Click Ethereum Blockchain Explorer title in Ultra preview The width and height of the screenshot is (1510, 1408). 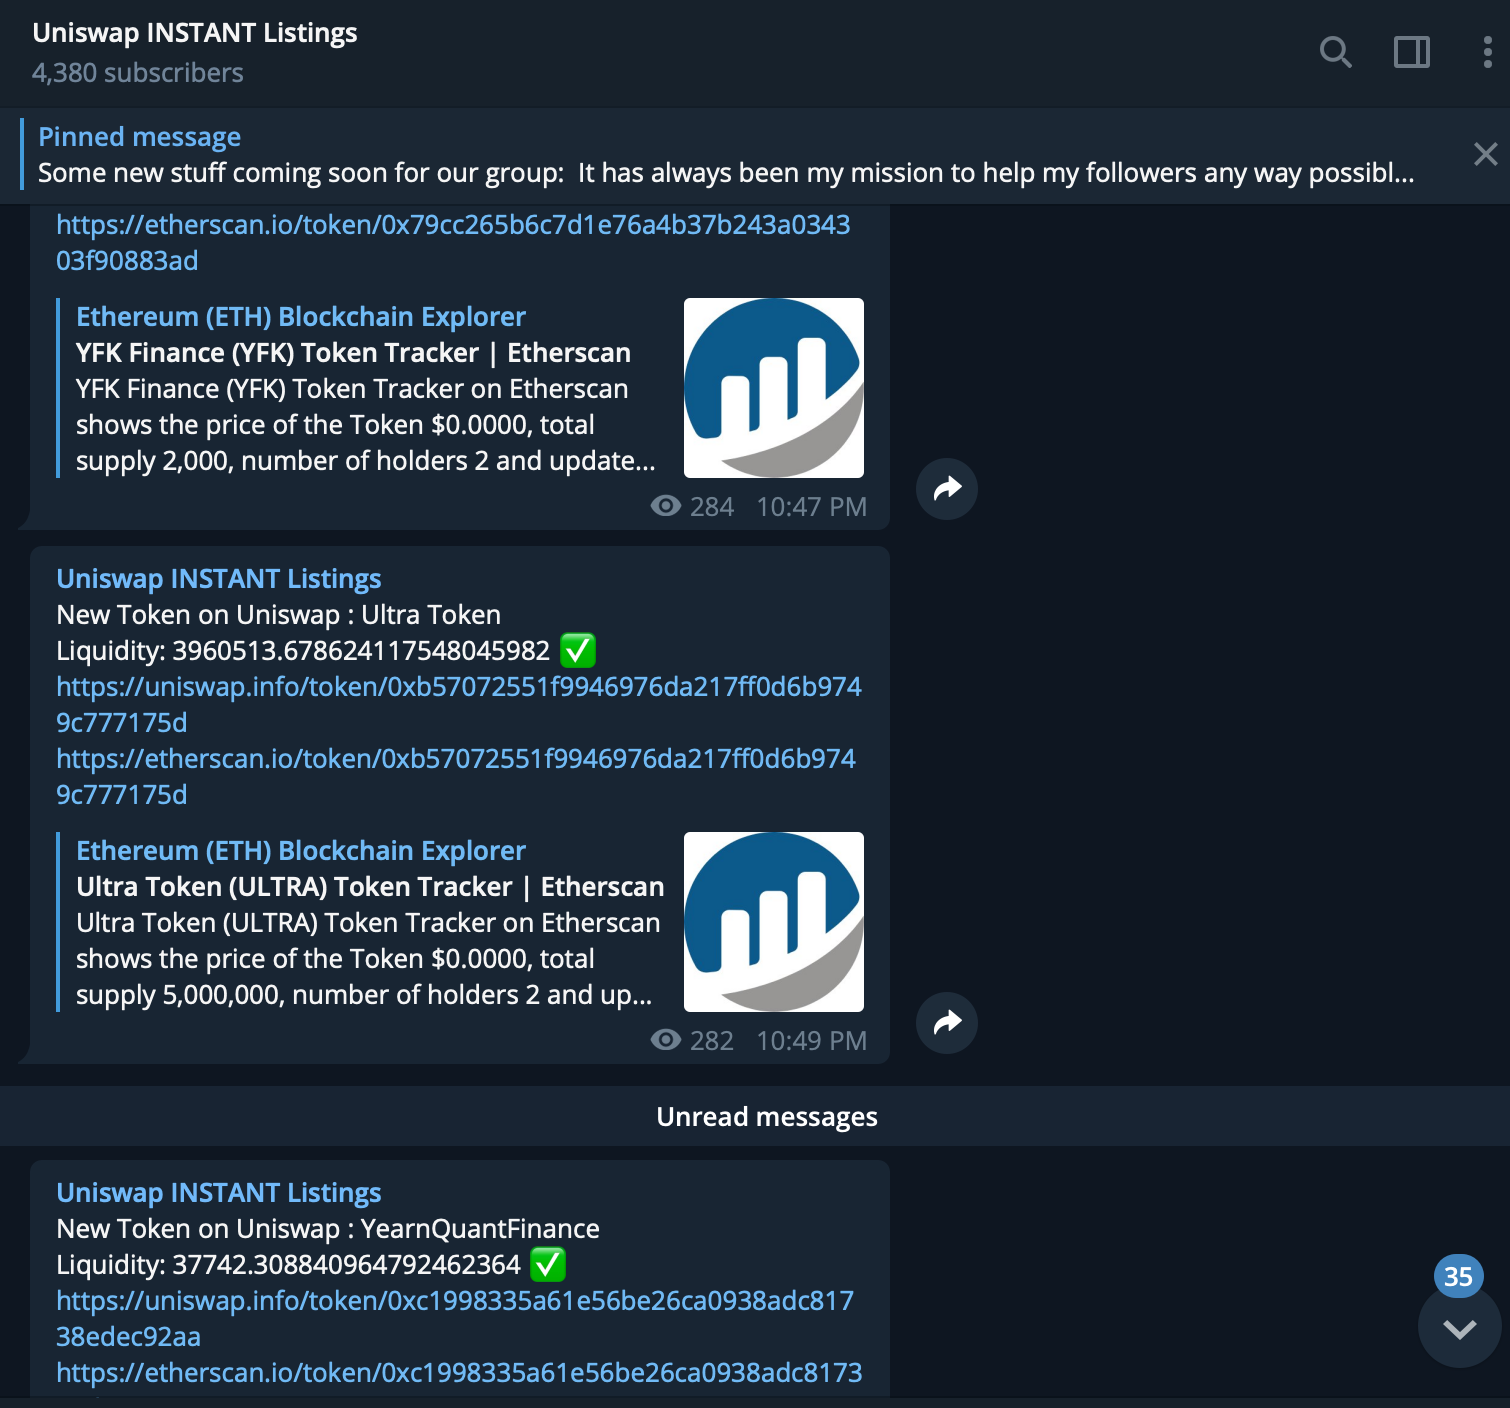[300, 851]
